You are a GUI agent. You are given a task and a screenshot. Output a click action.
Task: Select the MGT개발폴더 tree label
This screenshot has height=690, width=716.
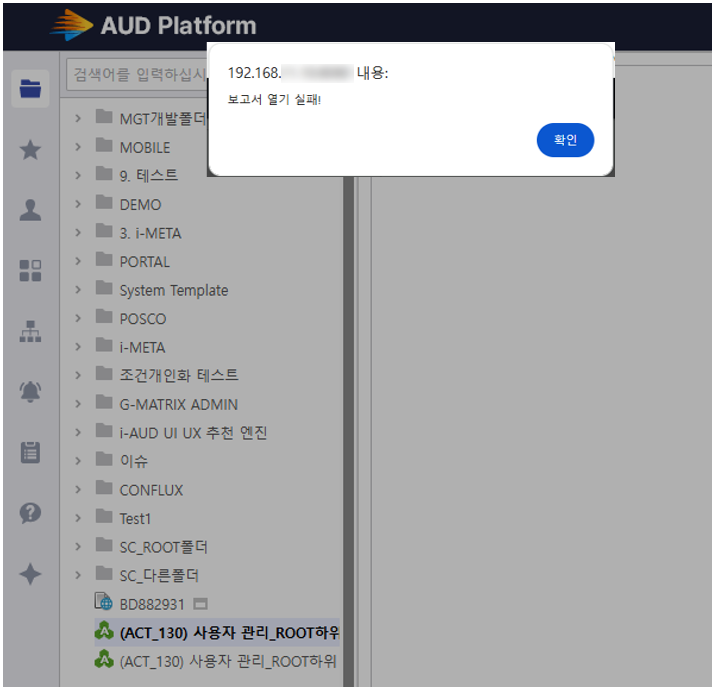click(x=163, y=119)
